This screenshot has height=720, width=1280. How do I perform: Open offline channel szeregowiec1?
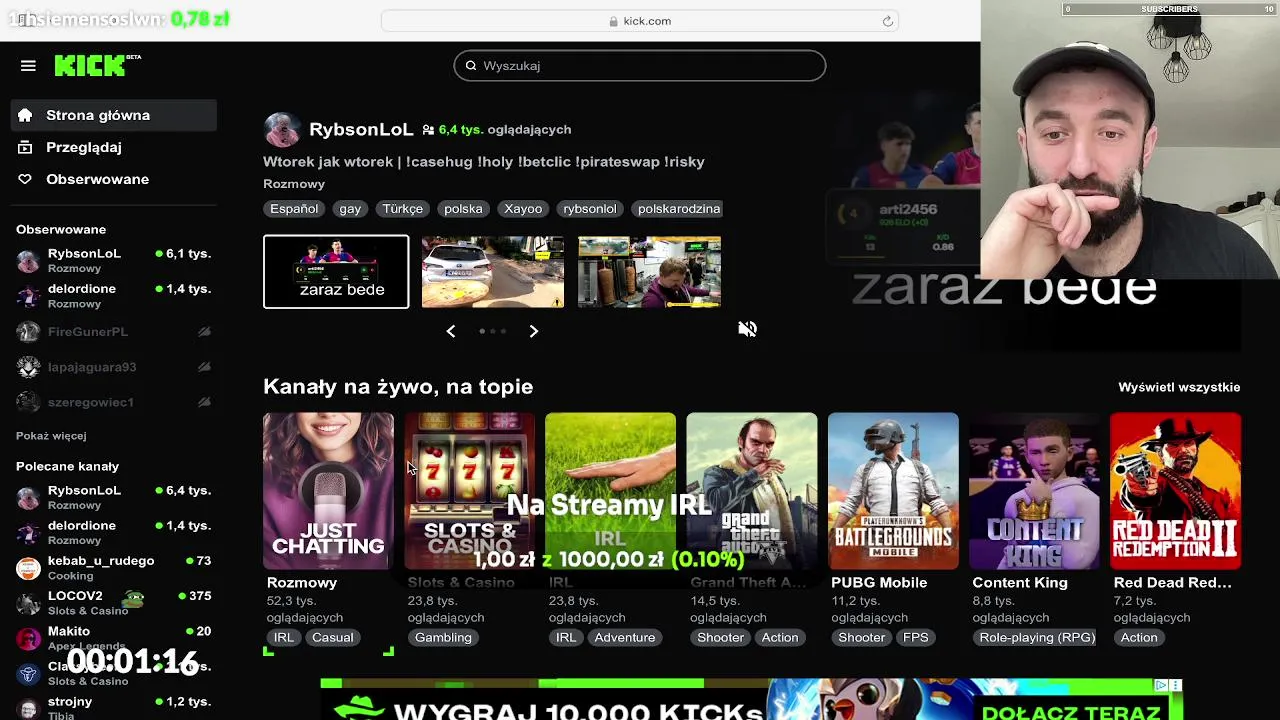114,402
